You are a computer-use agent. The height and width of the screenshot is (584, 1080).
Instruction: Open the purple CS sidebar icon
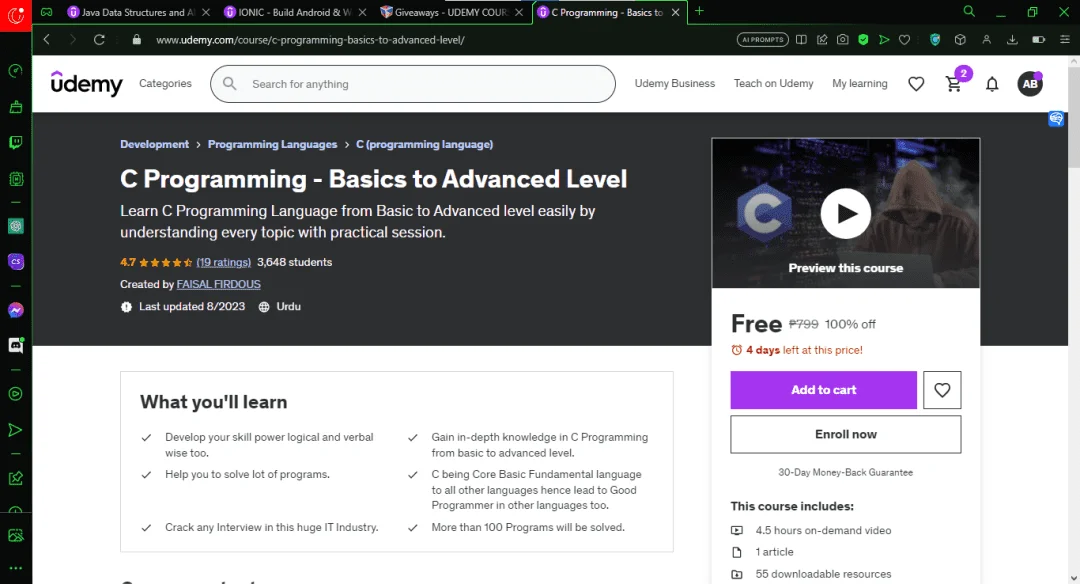[x=15, y=262]
